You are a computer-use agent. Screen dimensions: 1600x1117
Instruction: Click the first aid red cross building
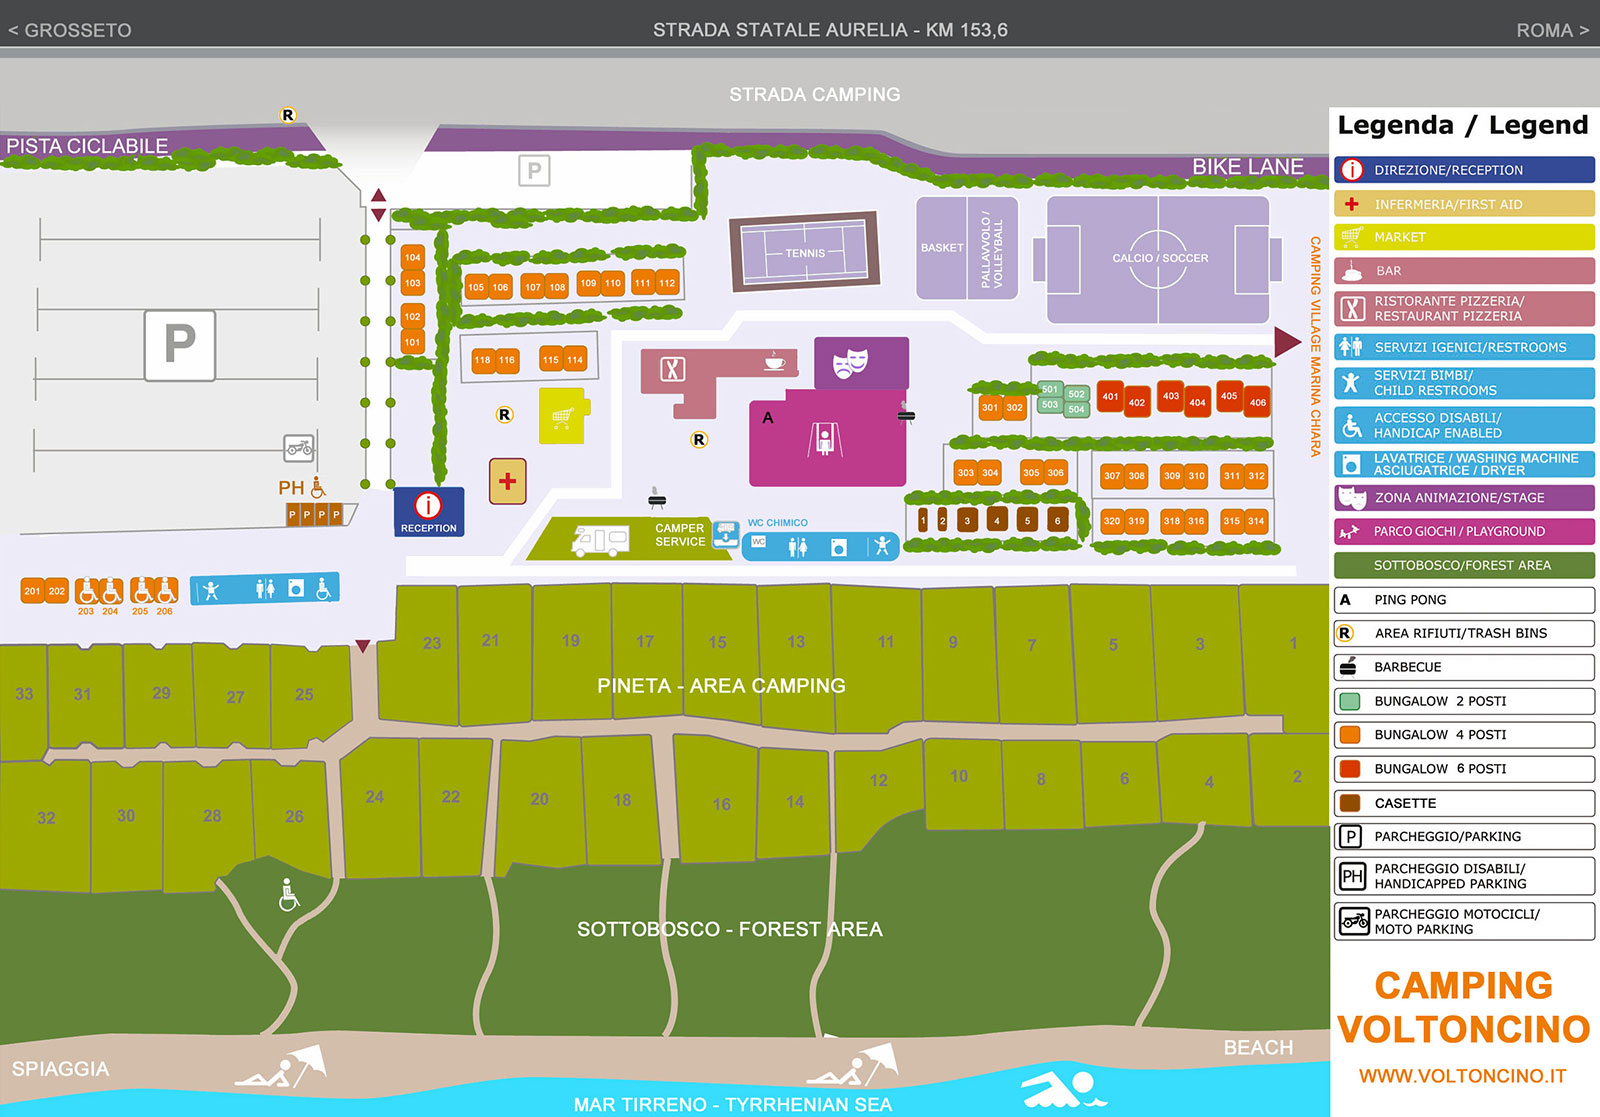pyautogui.click(x=508, y=481)
